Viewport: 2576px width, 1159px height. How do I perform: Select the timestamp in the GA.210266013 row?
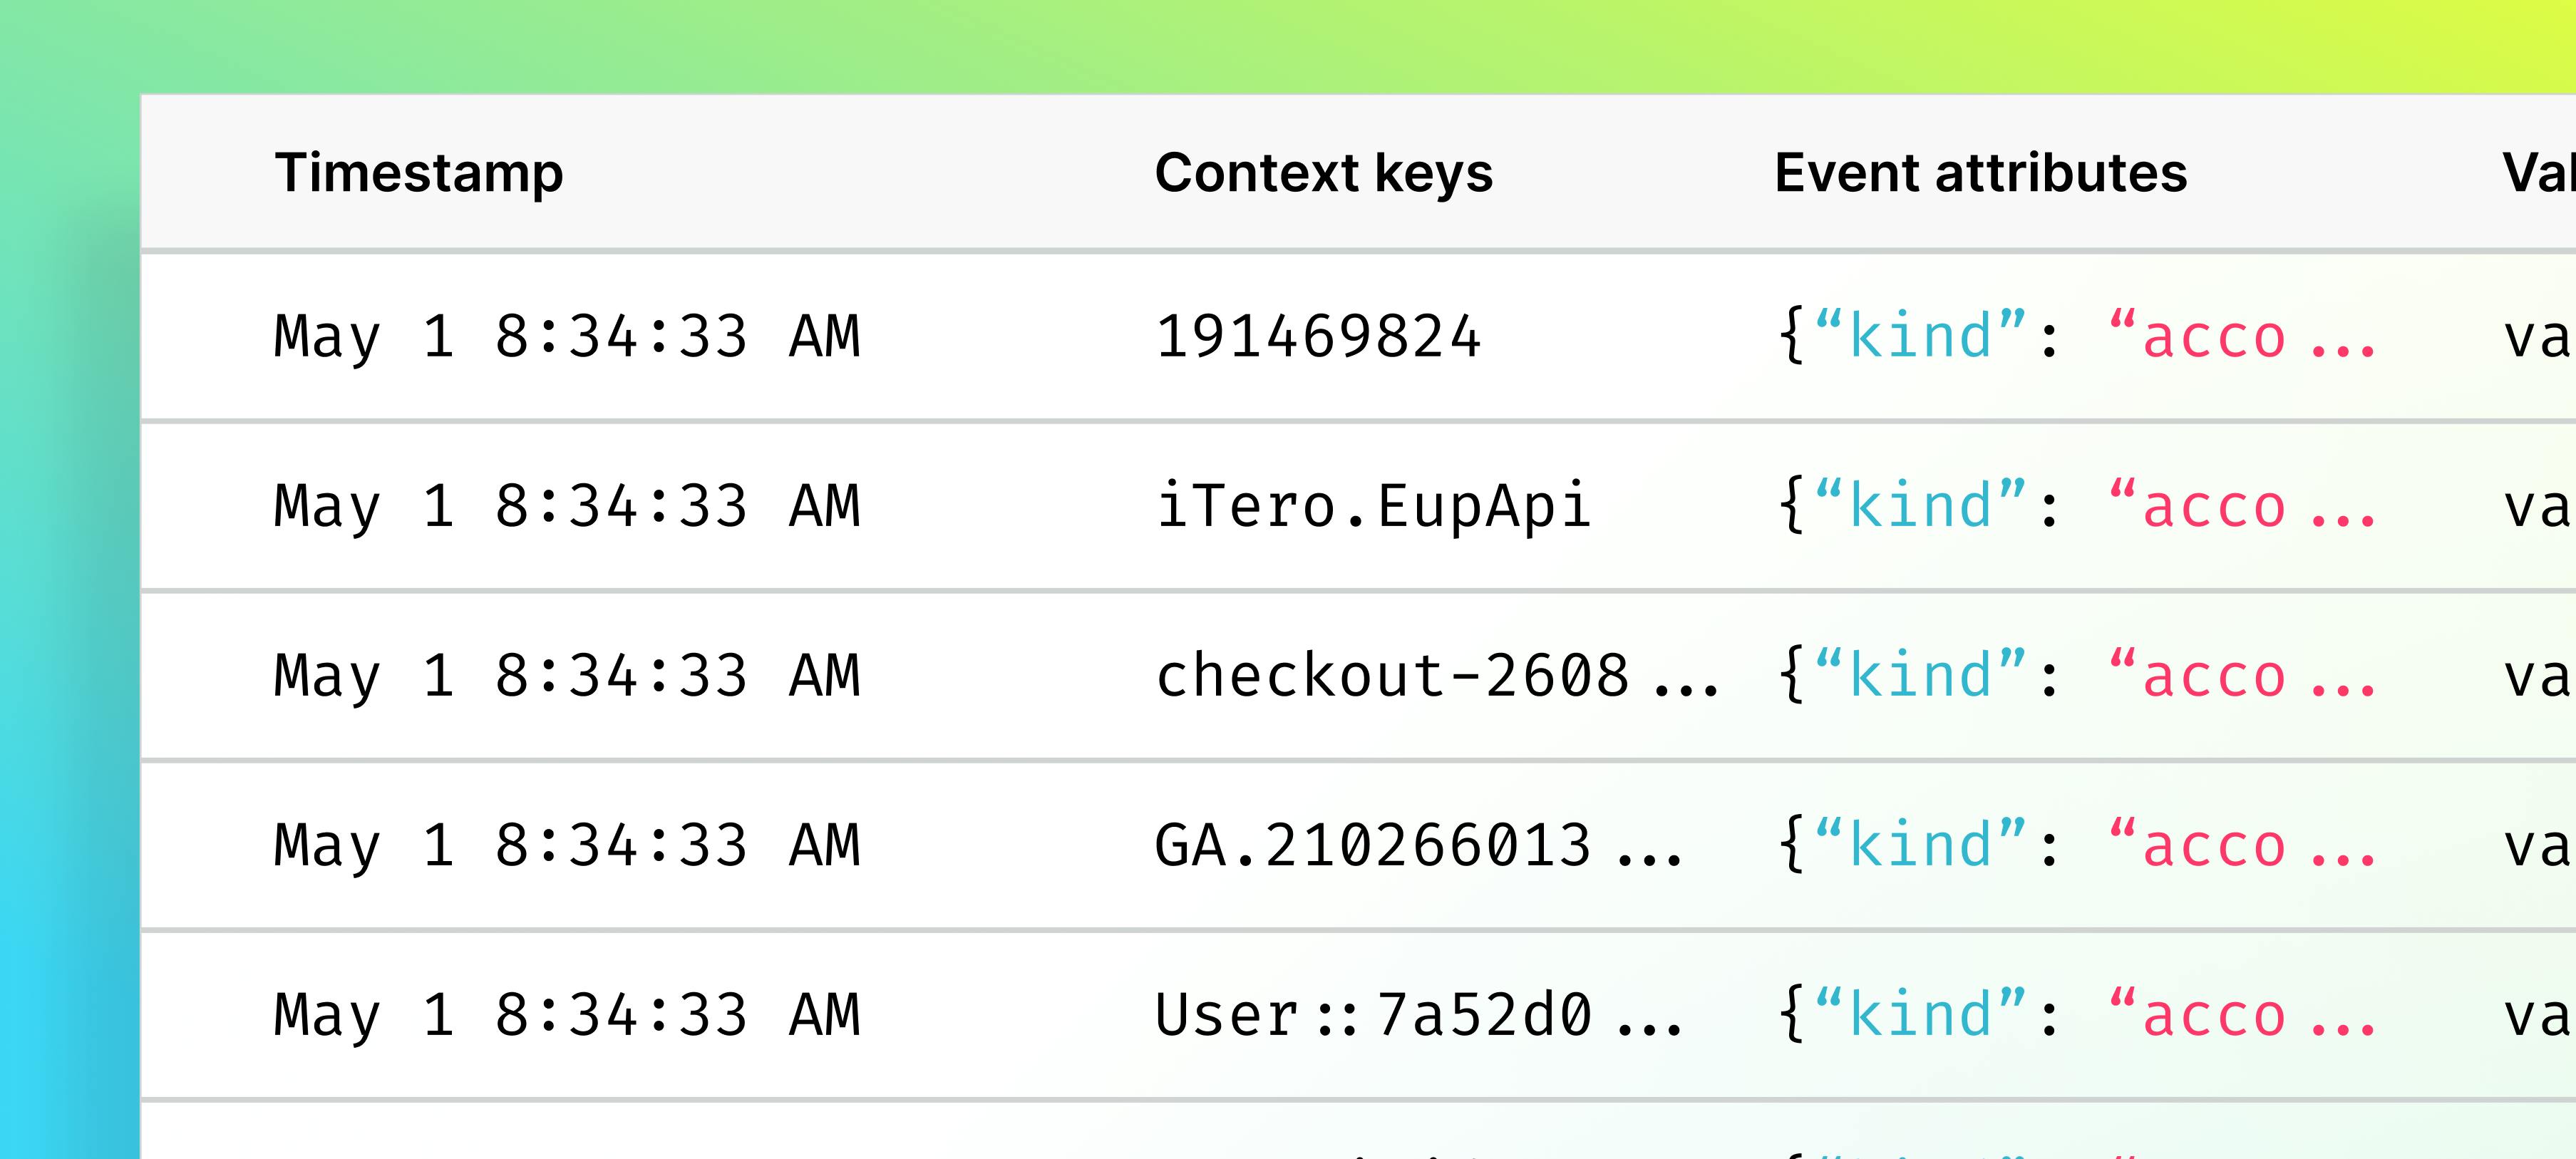pyautogui.click(x=567, y=846)
